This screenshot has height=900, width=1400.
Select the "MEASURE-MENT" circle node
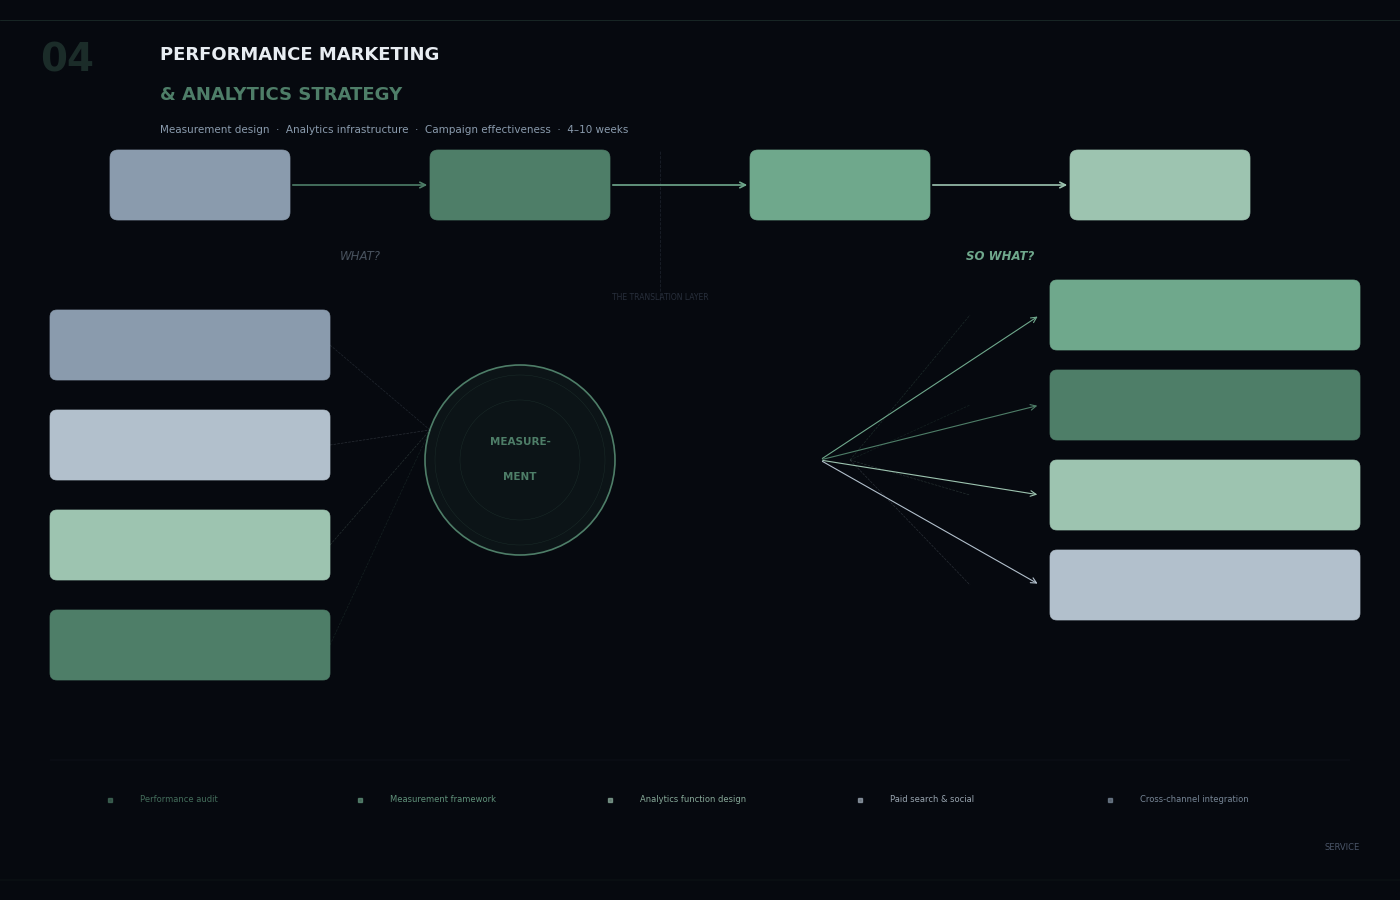click(520, 460)
